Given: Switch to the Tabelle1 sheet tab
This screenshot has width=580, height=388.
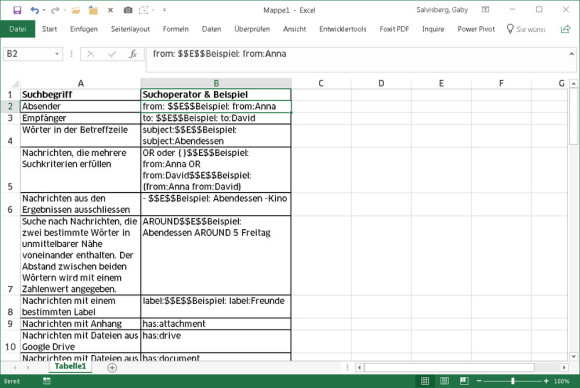Looking at the screenshot, I should [70, 367].
